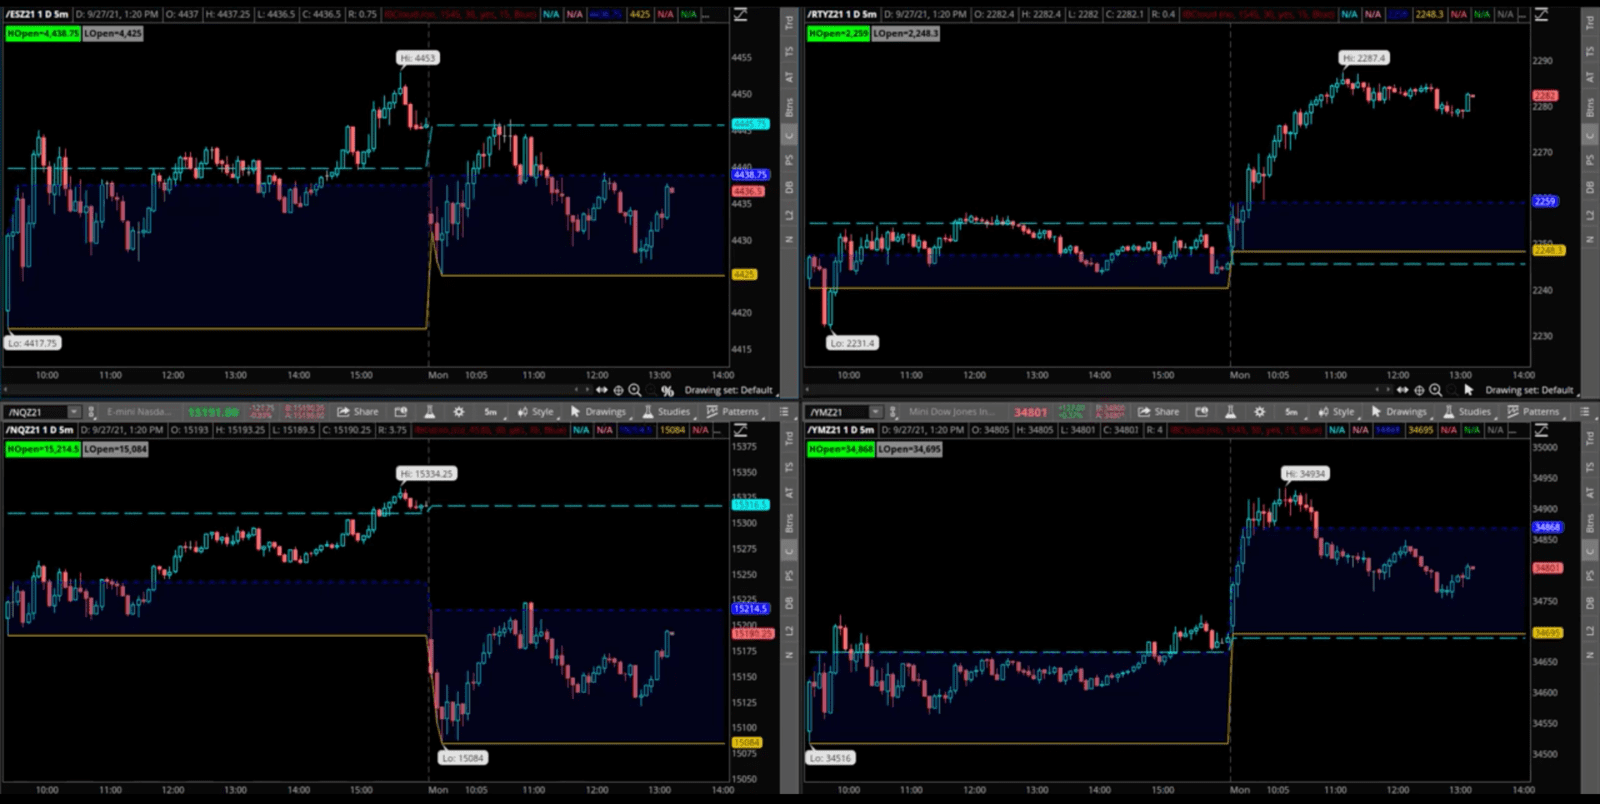The height and width of the screenshot is (804, 1600).
Task: Click zoom magnifier icon under /RTYZ21 chart
Action: [1435, 390]
